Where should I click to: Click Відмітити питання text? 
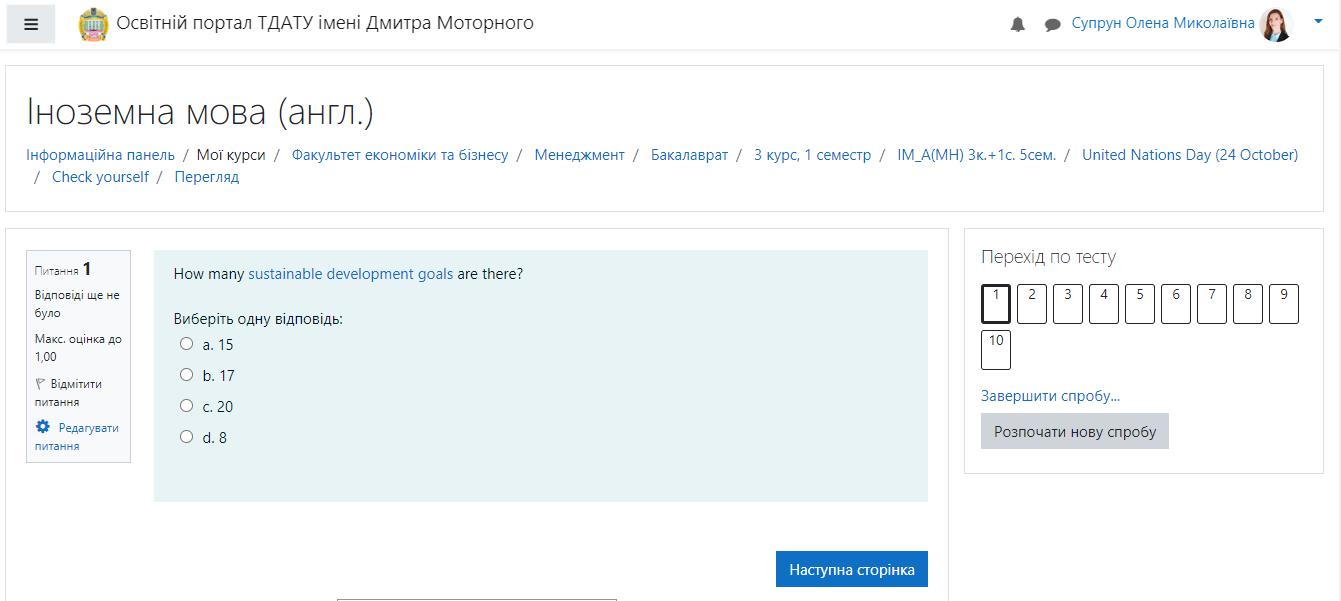pyautogui.click(x=68, y=392)
